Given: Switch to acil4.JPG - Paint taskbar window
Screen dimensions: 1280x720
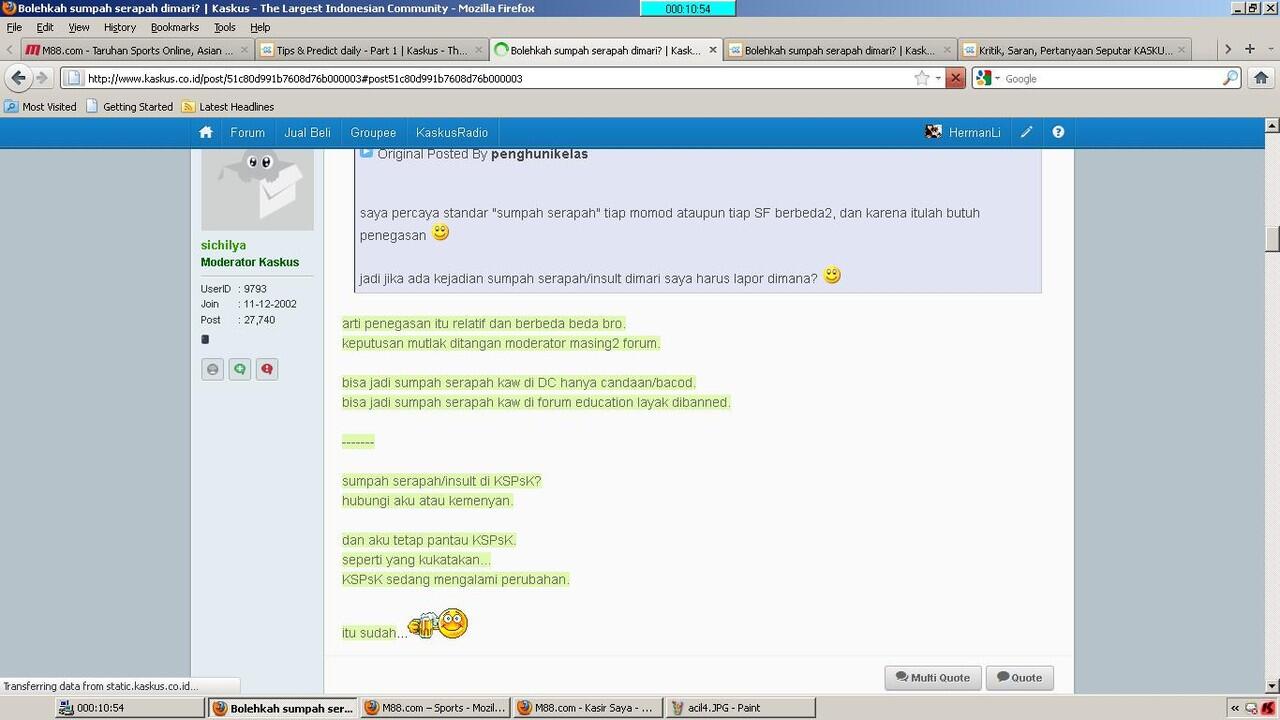Looking at the screenshot, I should tap(740, 708).
